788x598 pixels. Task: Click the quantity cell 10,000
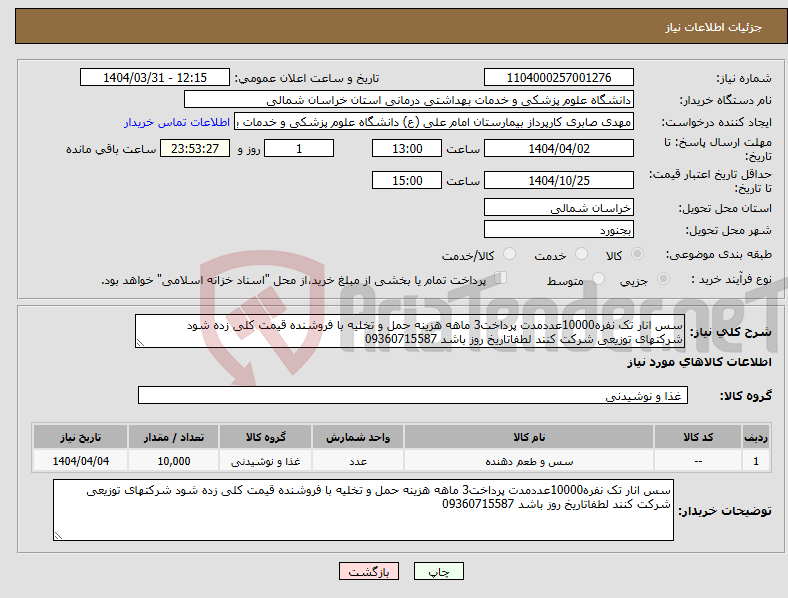[173, 461]
